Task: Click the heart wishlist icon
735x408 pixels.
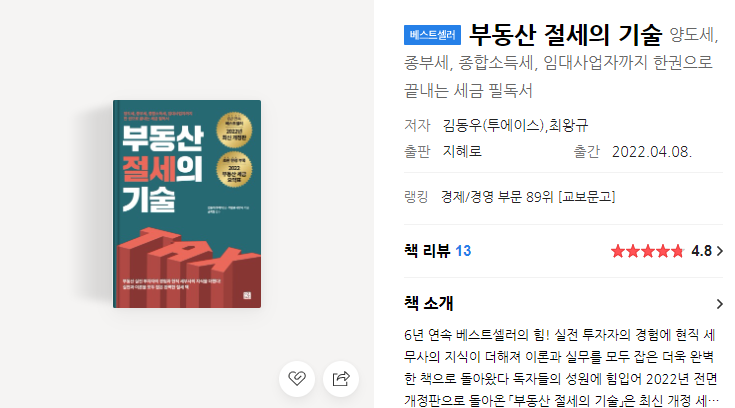Action: tap(297, 378)
